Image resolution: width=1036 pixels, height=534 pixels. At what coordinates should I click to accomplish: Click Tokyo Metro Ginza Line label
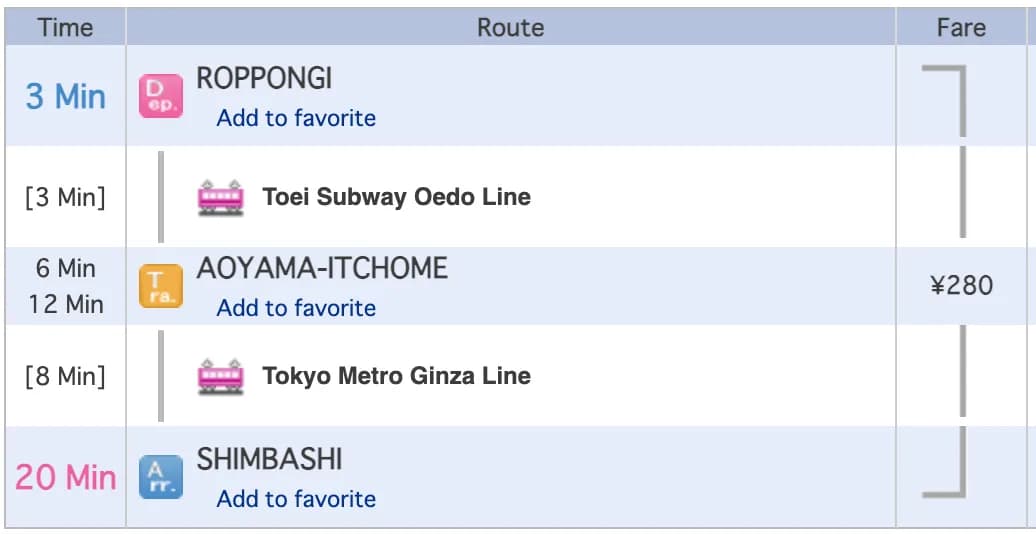(396, 376)
